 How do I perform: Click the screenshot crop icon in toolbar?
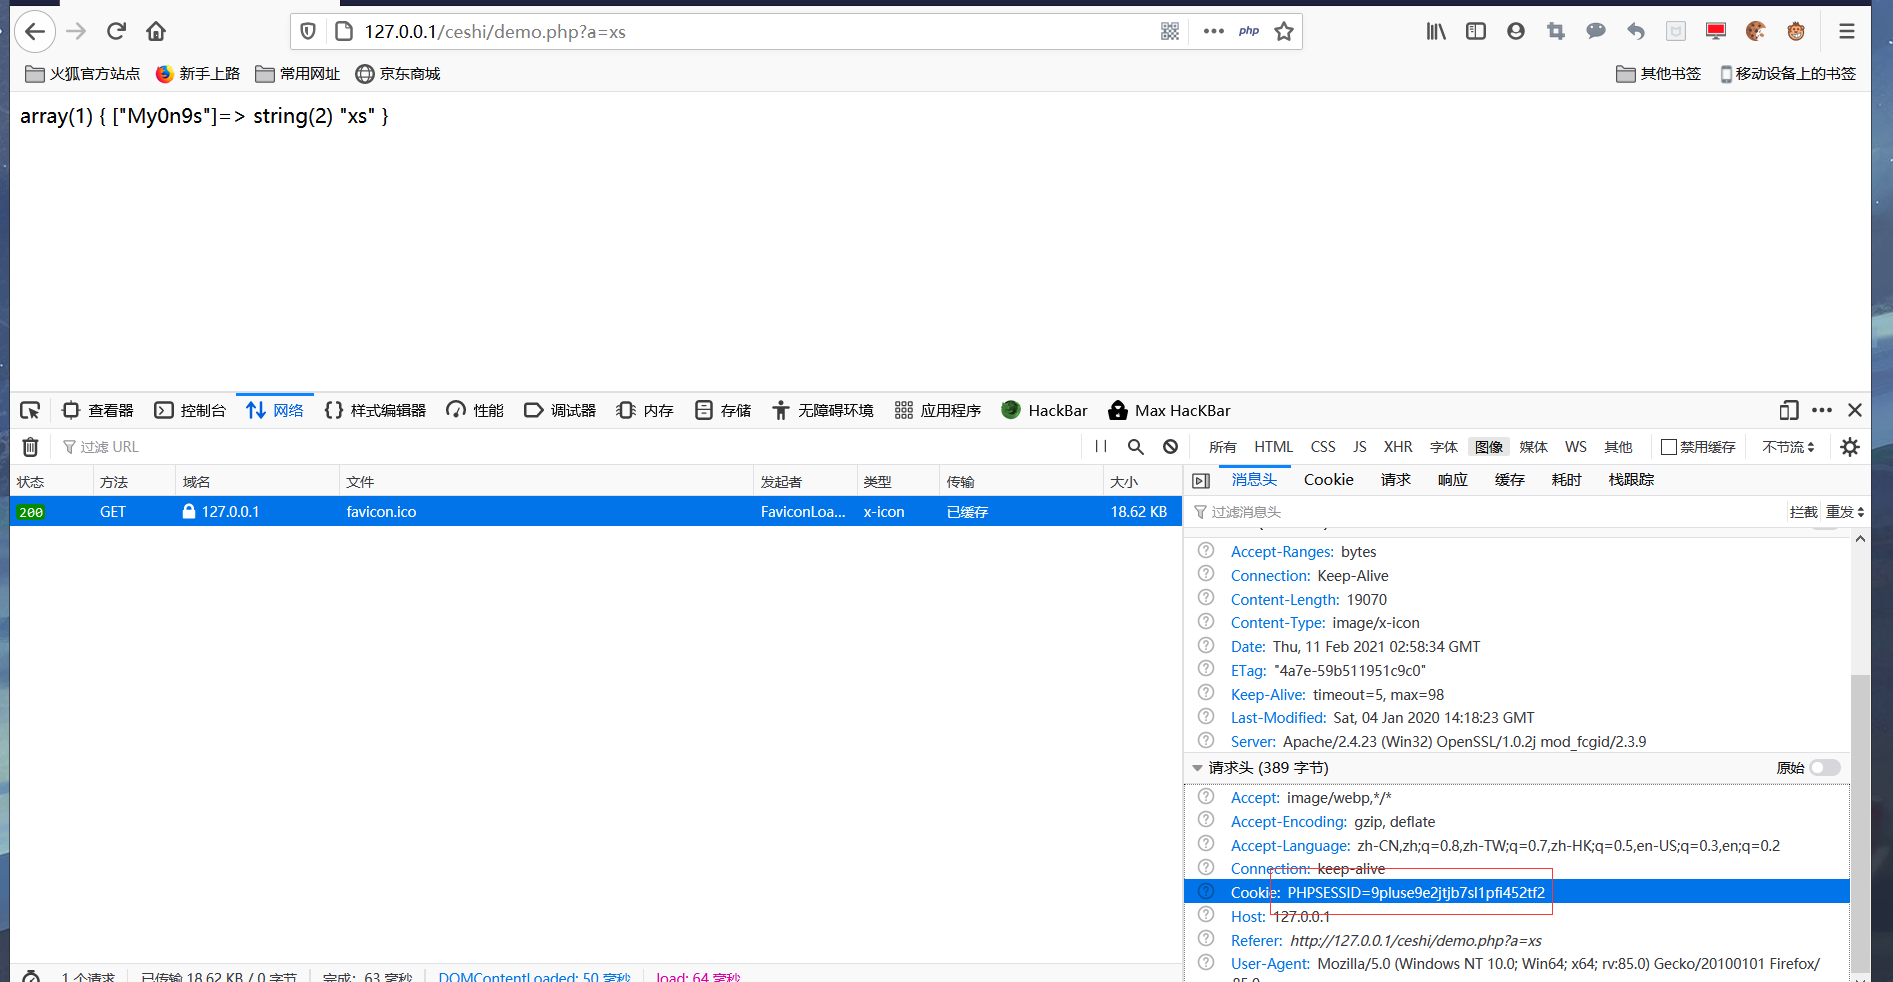click(1556, 32)
